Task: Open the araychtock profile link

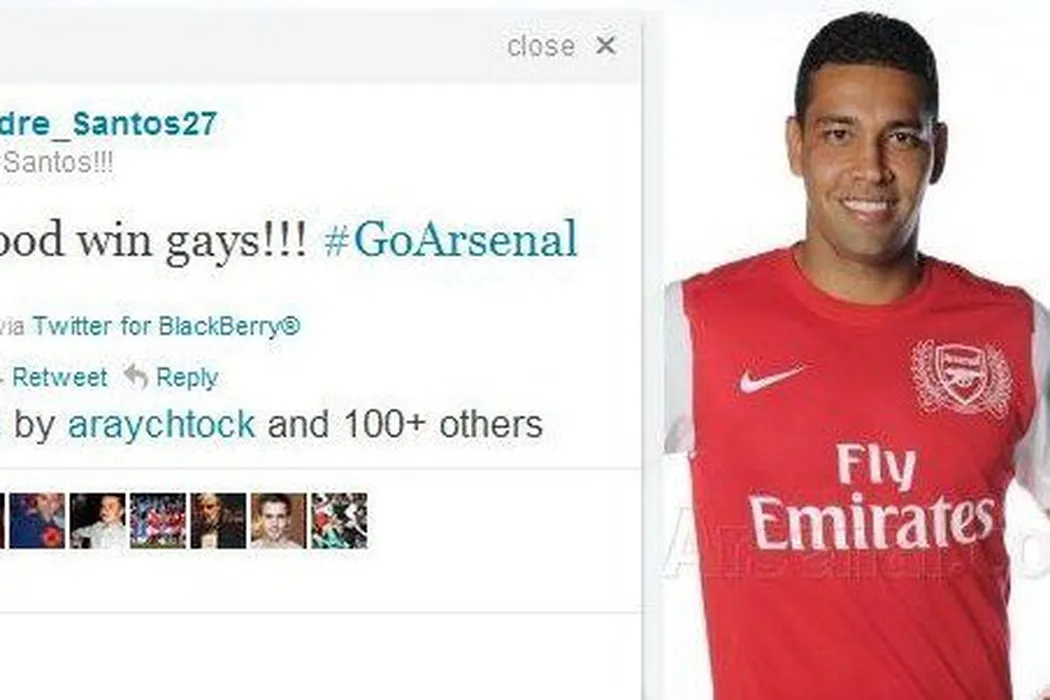Action: pos(161,424)
